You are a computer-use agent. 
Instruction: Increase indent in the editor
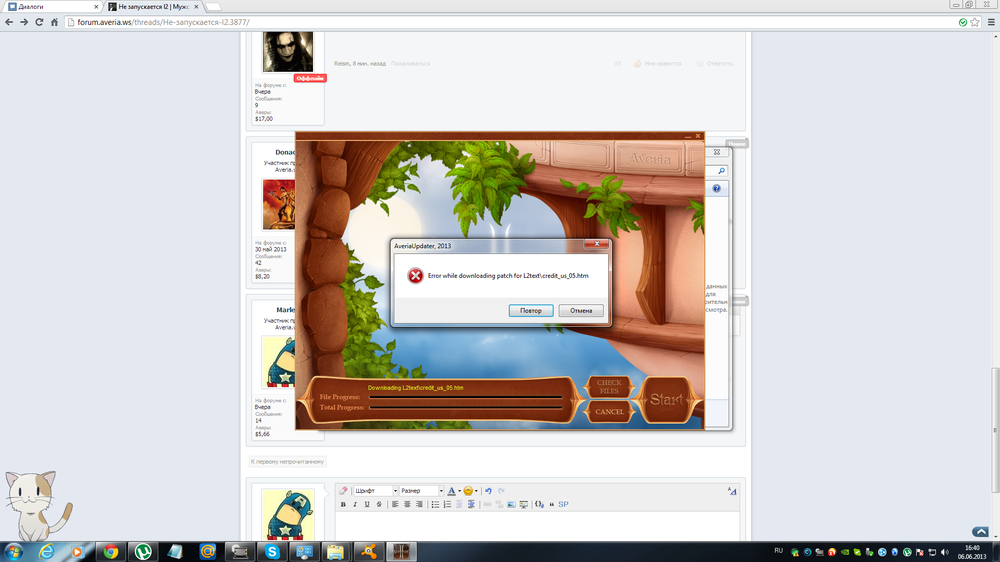pos(471,505)
